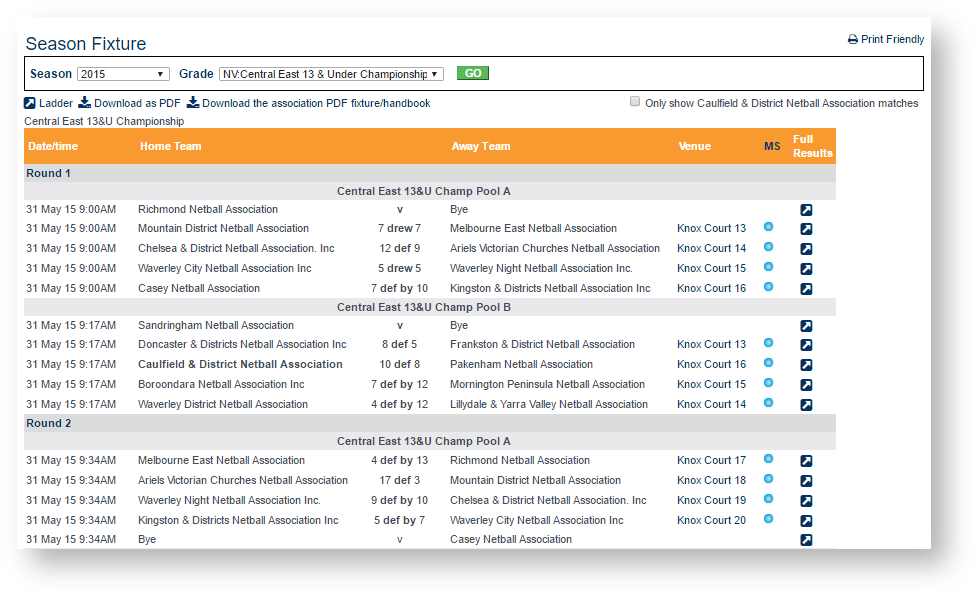979x597 pixels.
Task: Open full results for Caulfield 10 def 8
Action: tap(806, 365)
